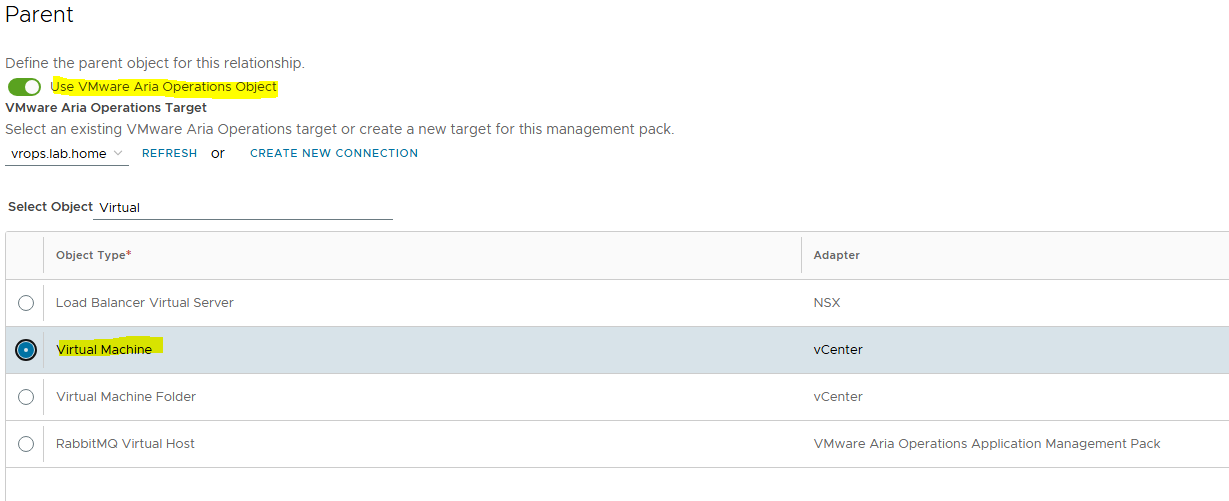The image size is (1229, 501).
Task: Toggle the Use VMware Aria Operations Object switch
Action: (25, 87)
